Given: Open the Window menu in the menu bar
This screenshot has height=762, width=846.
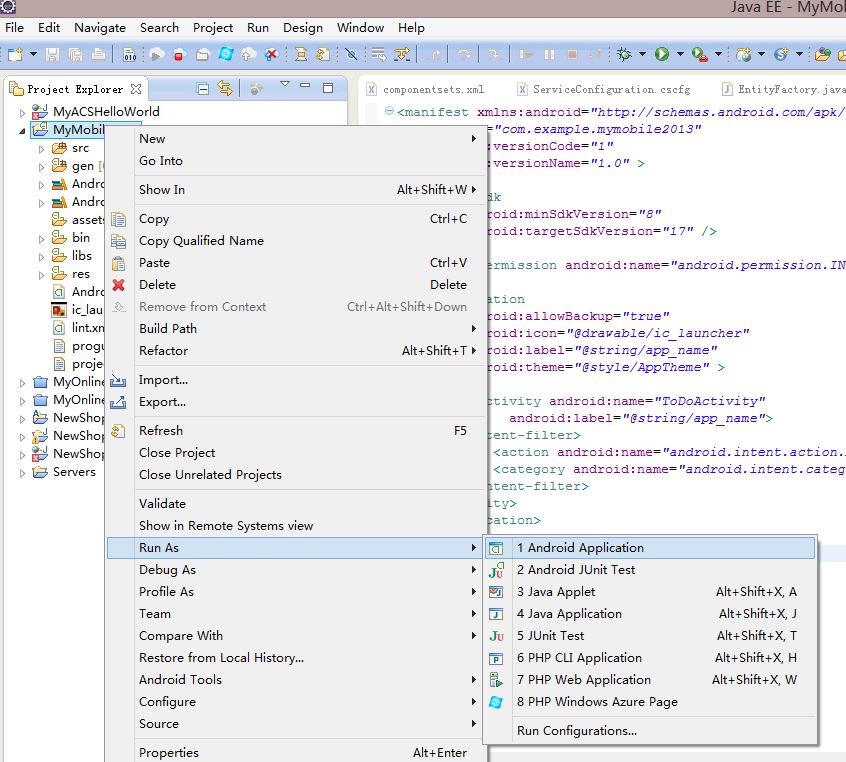Looking at the screenshot, I should coord(360,28).
